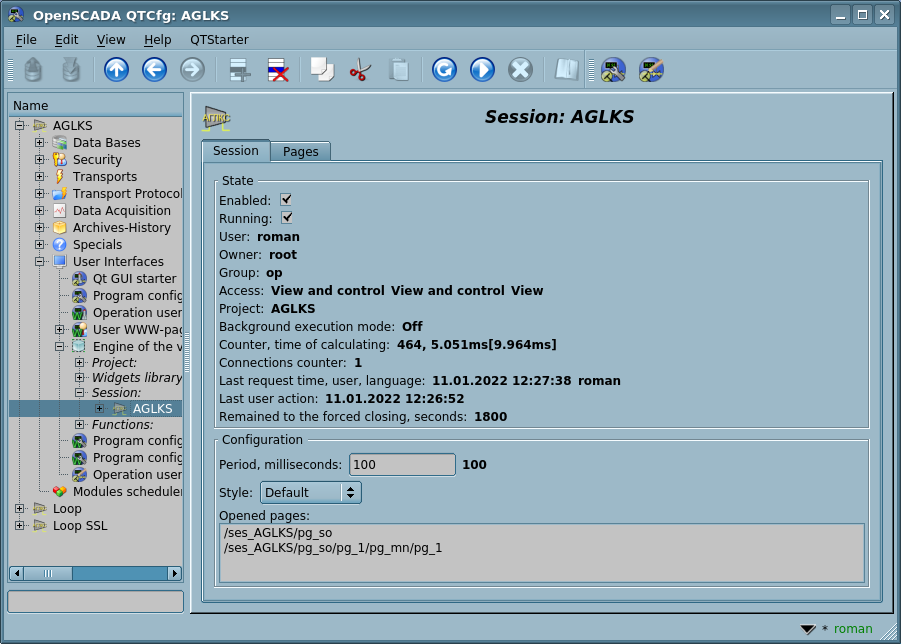Navigate back with the blue left arrow
The image size is (901, 644).
click(154, 70)
